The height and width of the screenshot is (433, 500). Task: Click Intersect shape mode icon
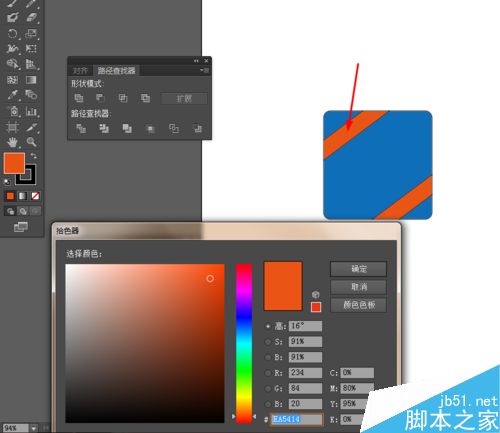(123, 98)
